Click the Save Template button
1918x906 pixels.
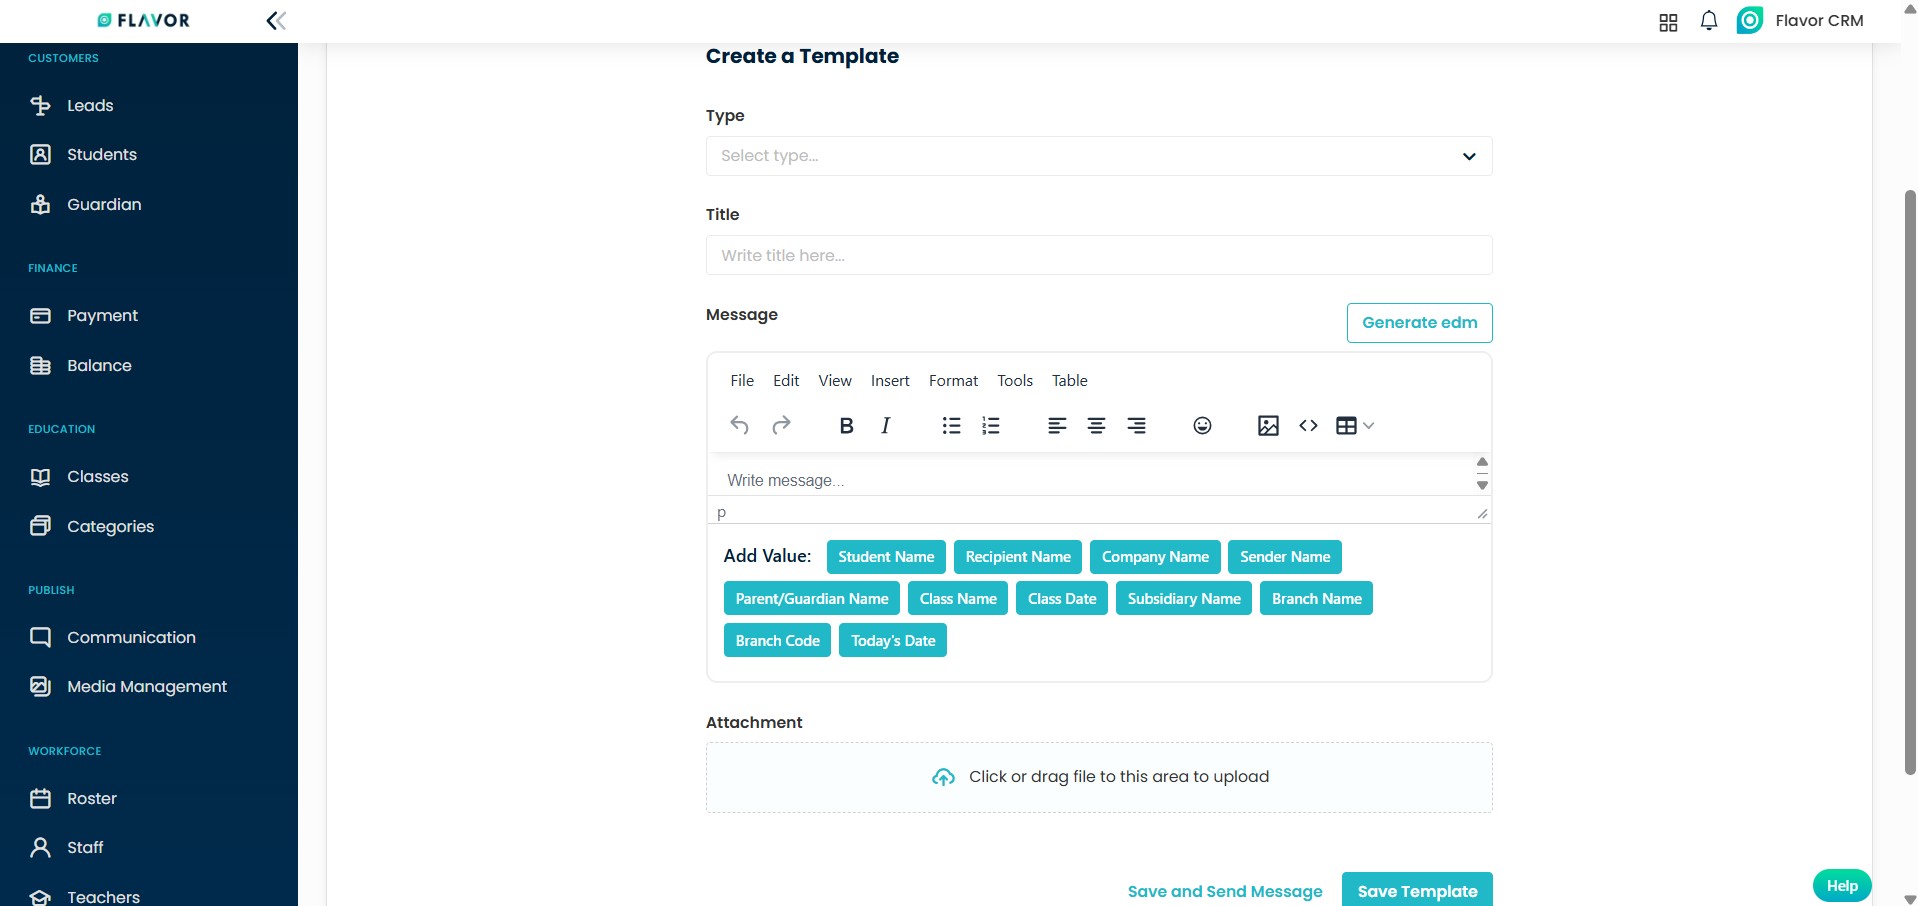(x=1416, y=891)
